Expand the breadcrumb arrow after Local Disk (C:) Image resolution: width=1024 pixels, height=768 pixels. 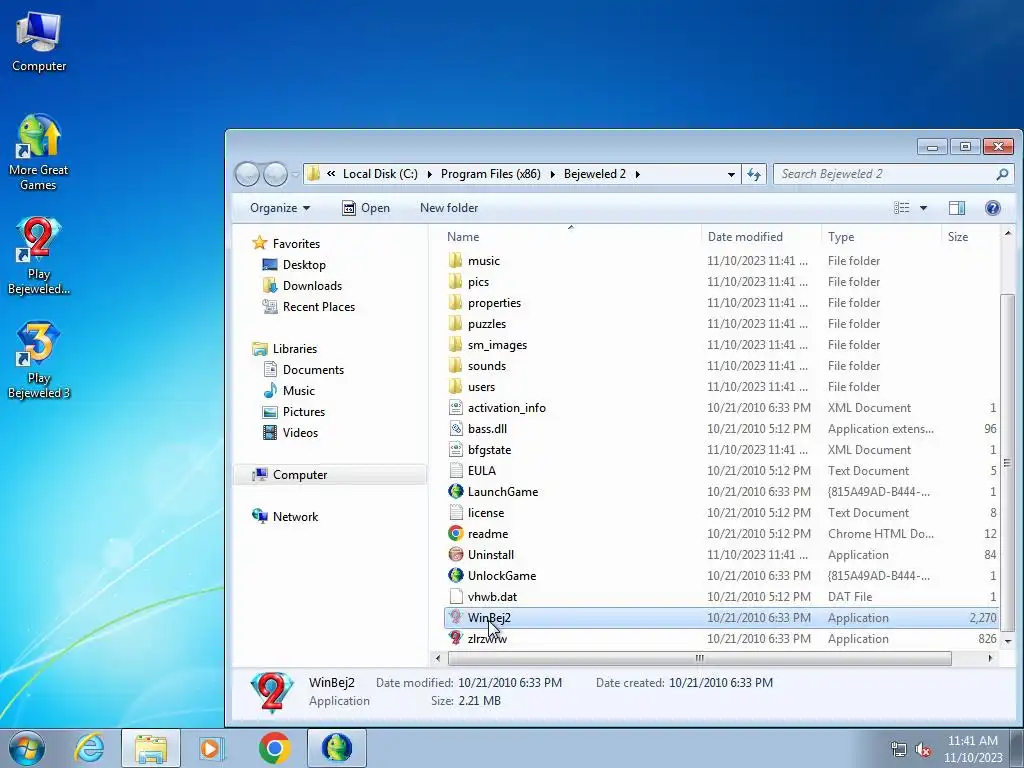[429, 174]
